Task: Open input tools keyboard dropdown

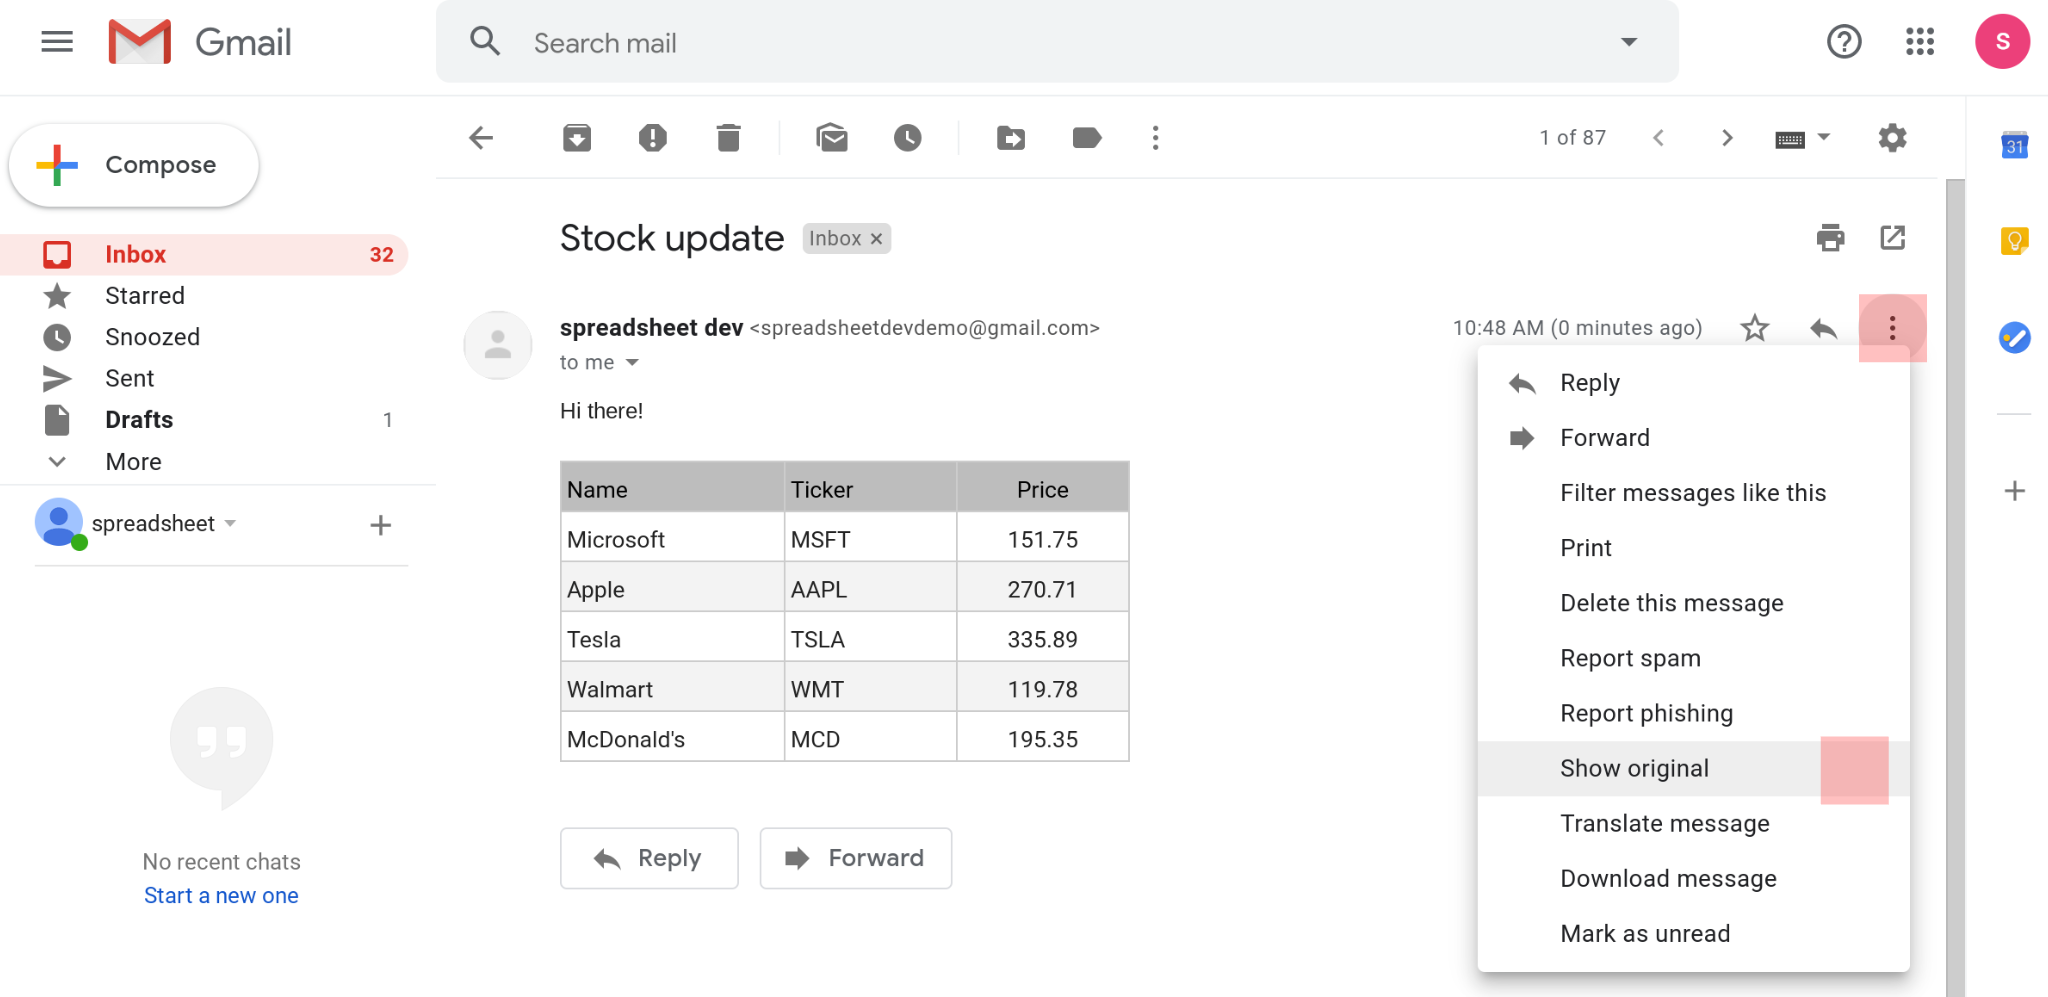Action: click(x=1802, y=138)
